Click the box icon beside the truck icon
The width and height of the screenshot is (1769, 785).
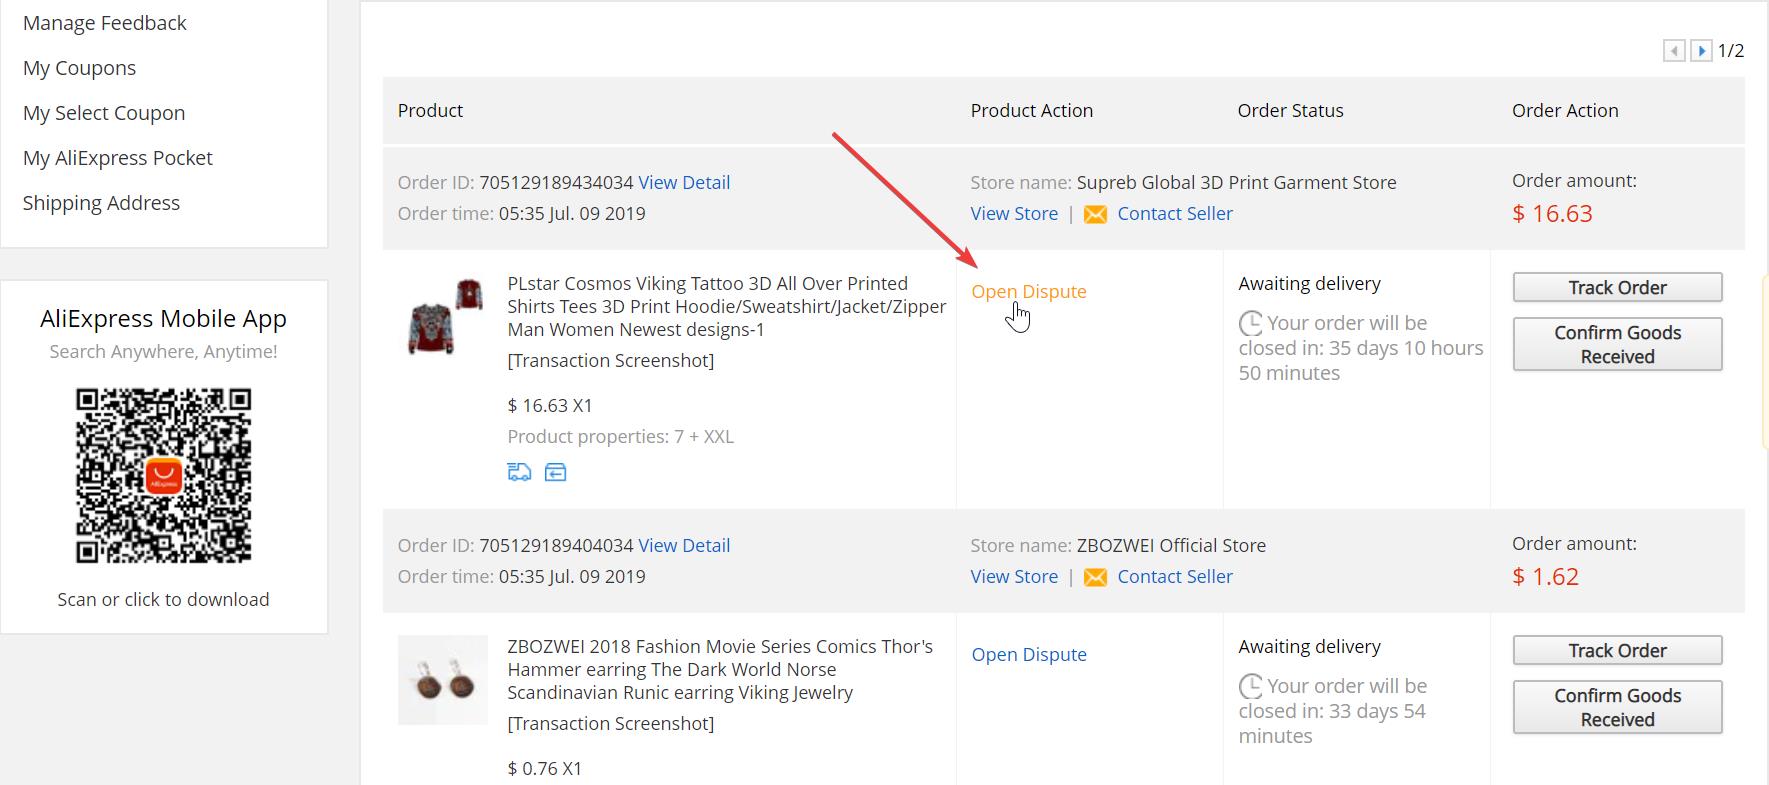pyautogui.click(x=555, y=472)
